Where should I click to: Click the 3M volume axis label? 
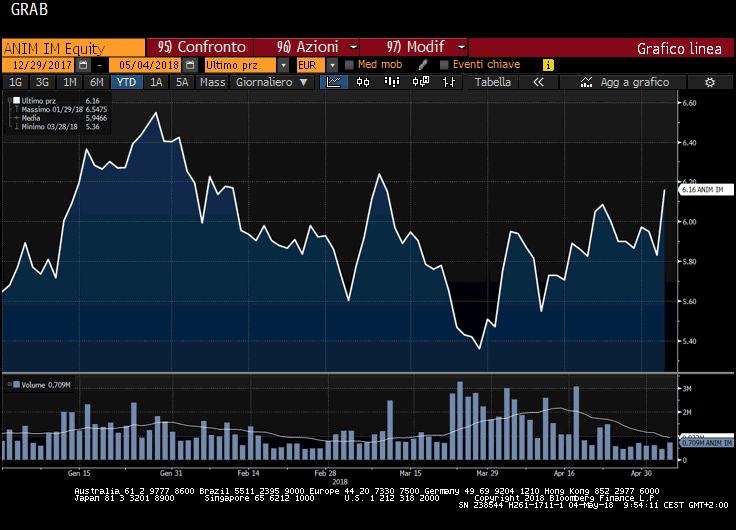(x=687, y=389)
